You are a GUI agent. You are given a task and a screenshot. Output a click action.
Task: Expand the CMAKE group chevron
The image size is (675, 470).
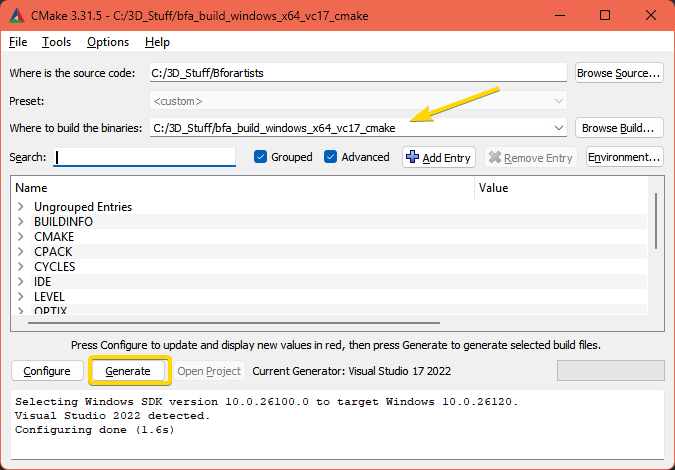pyautogui.click(x=21, y=237)
